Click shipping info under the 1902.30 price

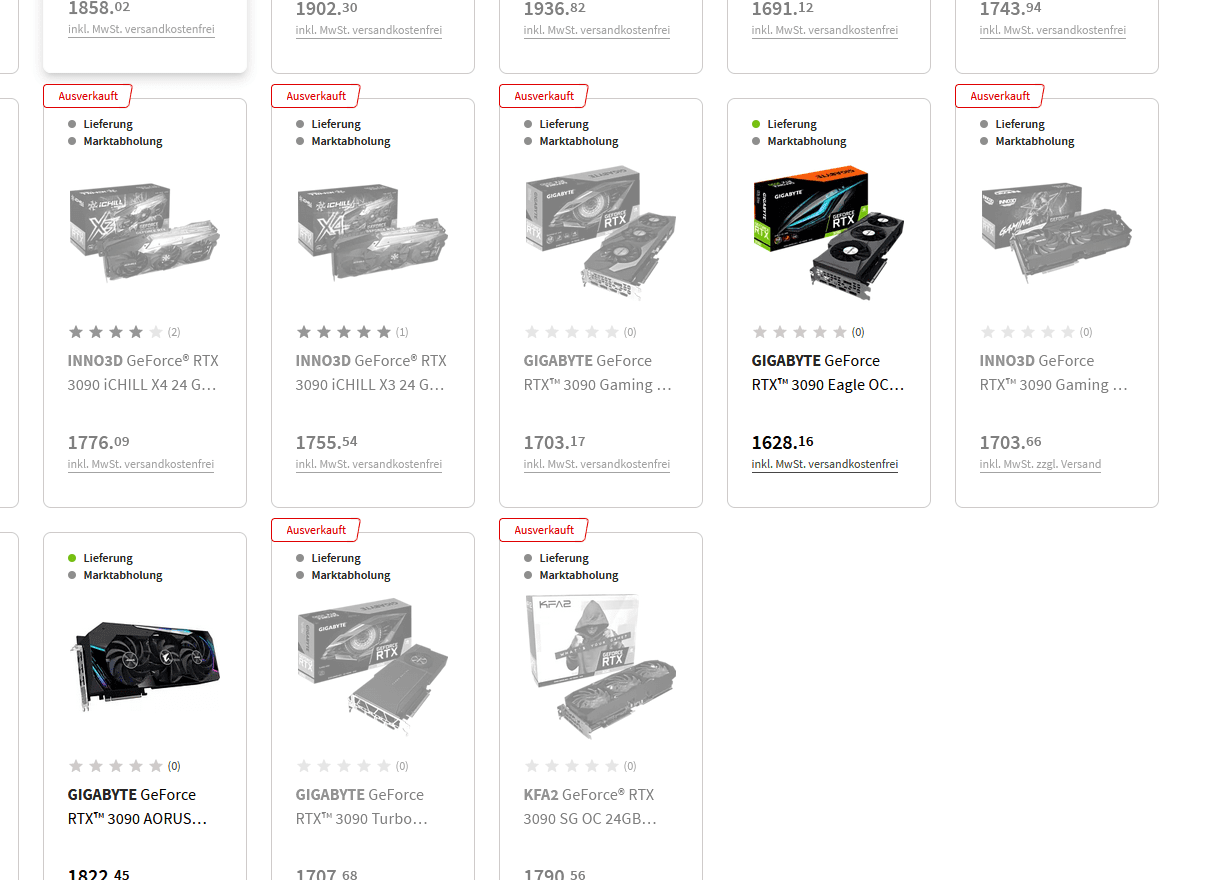click(369, 30)
